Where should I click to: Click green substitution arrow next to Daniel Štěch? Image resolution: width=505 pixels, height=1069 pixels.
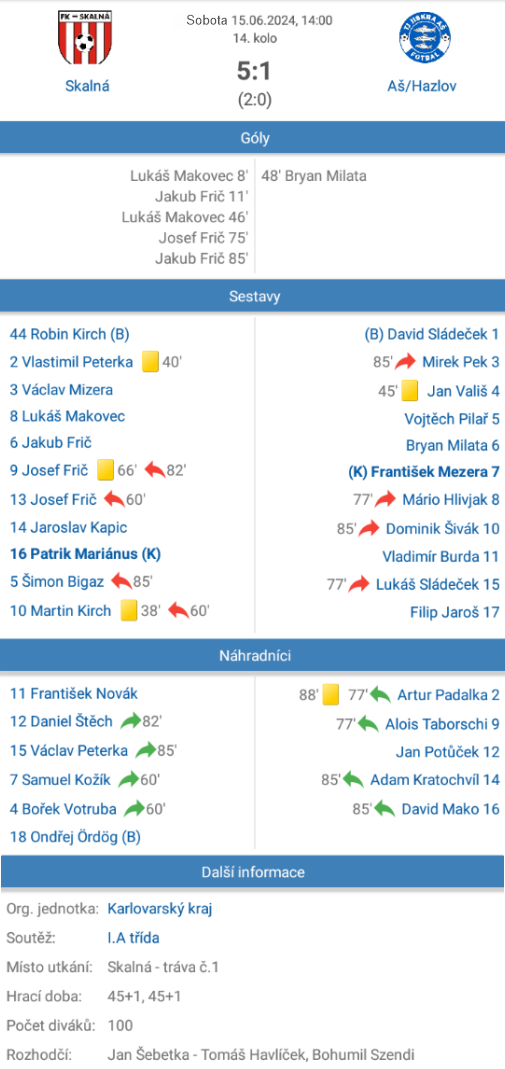[131, 721]
